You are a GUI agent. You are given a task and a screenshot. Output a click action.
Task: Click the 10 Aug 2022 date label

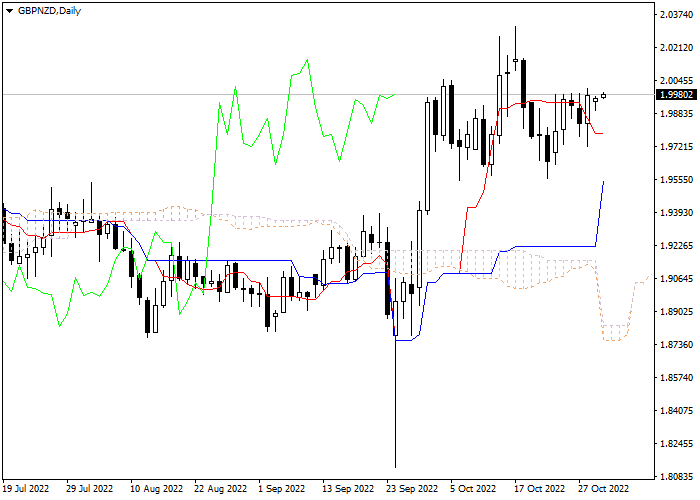(x=156, y=488)
